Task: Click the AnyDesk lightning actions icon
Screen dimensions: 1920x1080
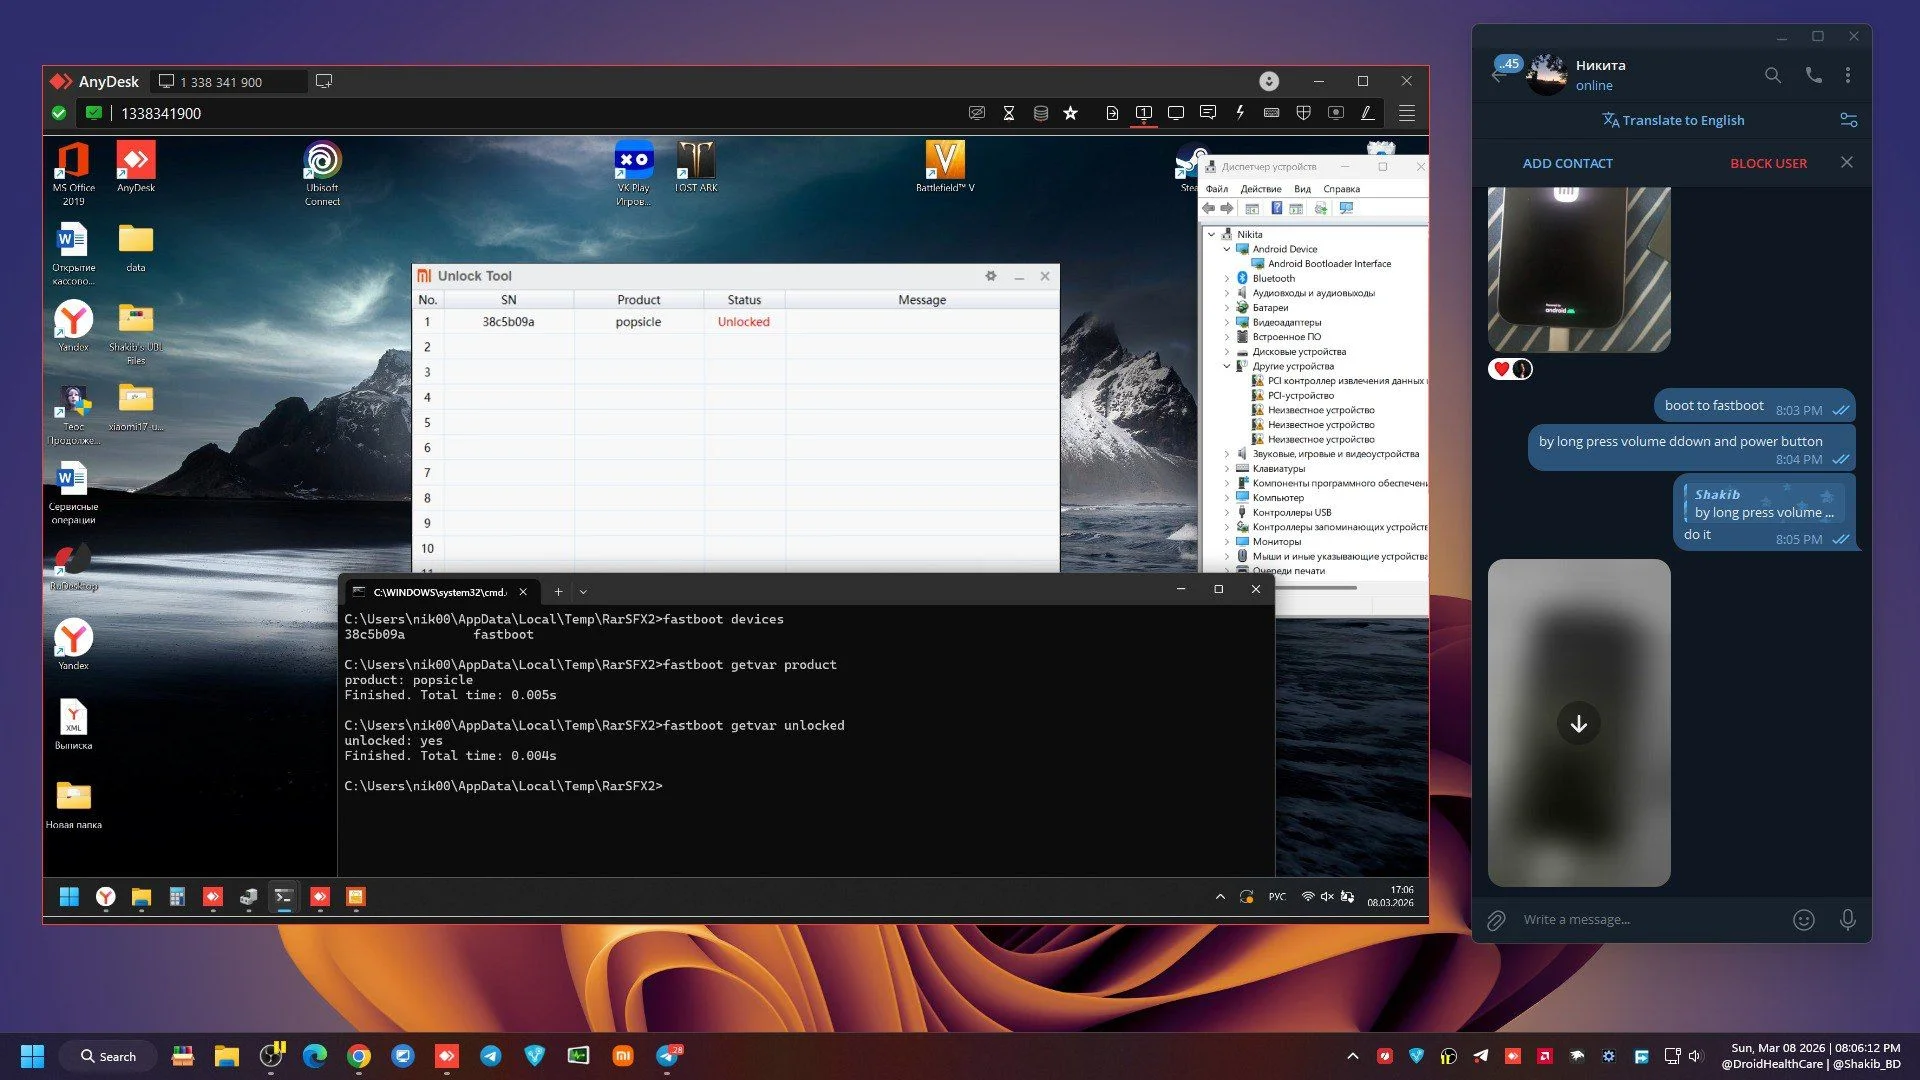Action: coord(1240,113)
